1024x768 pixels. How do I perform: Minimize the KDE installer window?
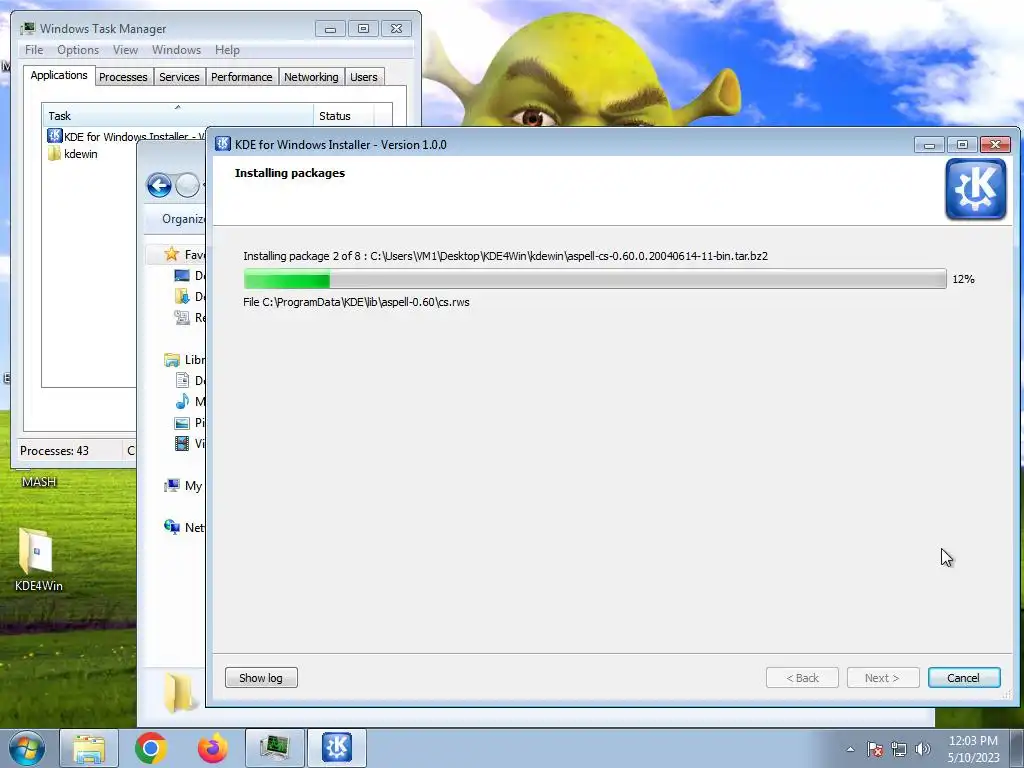pyautogui.click(x=929, y=145)
